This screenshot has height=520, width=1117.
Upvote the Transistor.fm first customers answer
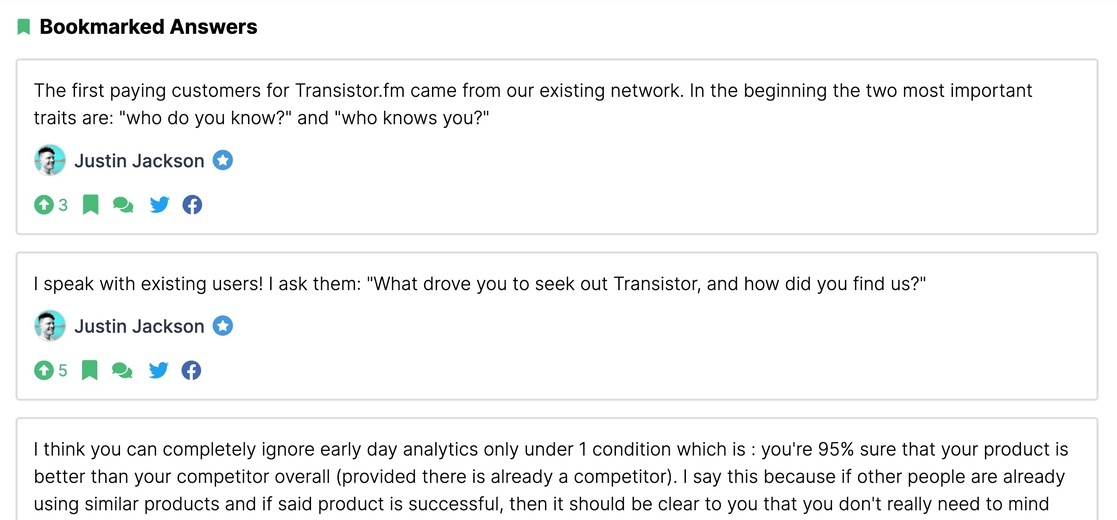click(44, 205)
